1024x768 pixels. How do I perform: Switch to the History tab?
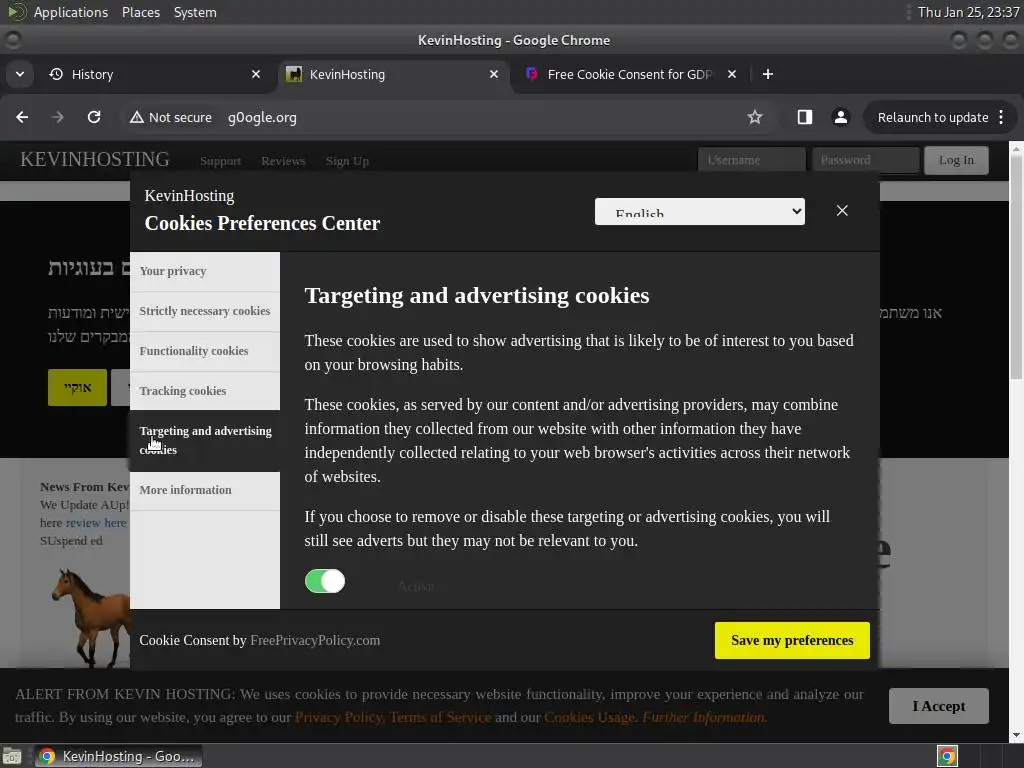(150, 74)
